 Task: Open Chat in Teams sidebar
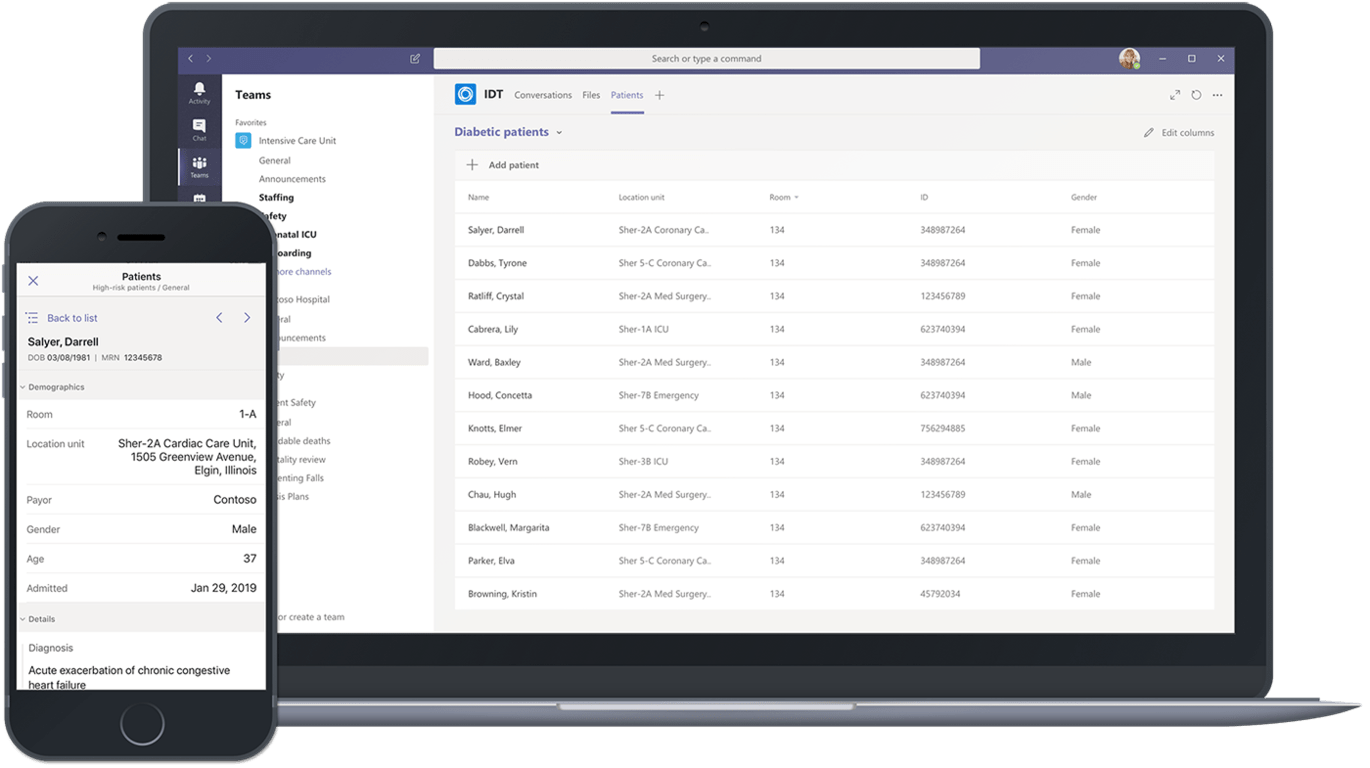200,130
